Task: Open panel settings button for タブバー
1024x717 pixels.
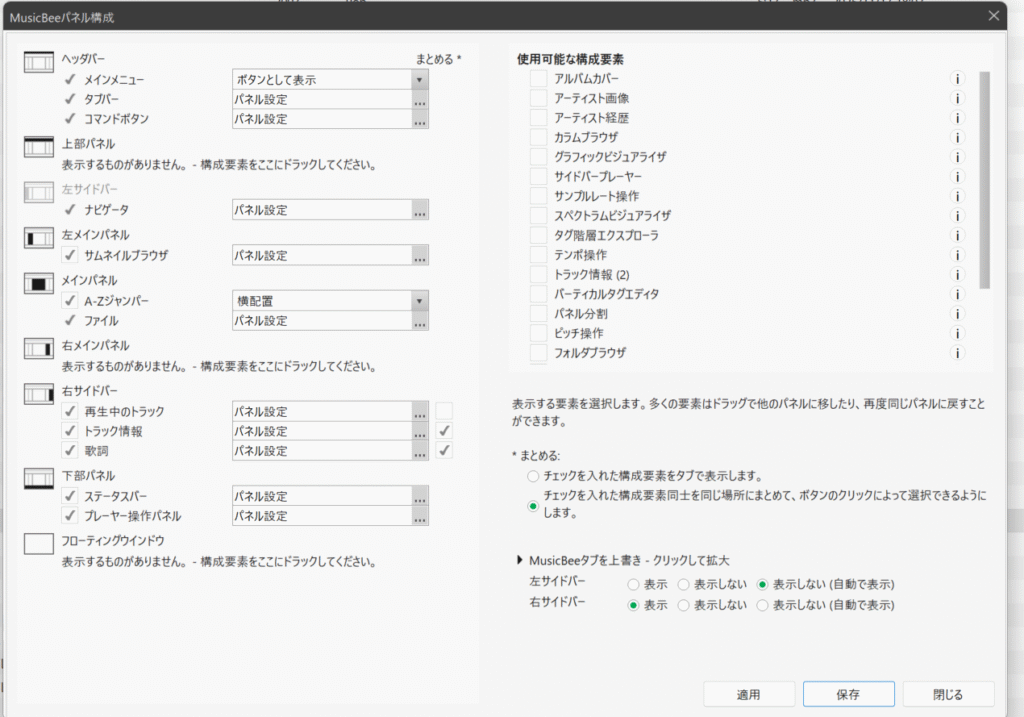Action: [x=420, y=100]
